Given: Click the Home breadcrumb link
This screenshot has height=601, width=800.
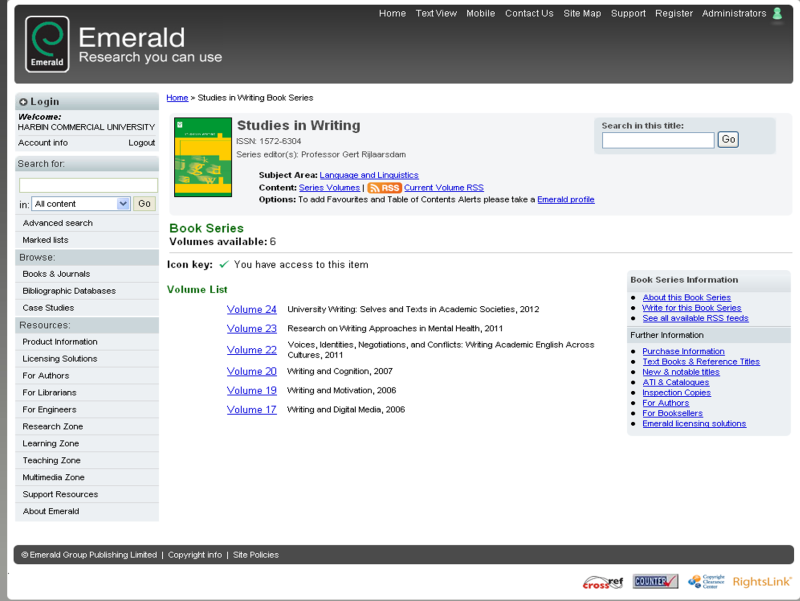Looking at the screenshot, I should tap(177, 98).
